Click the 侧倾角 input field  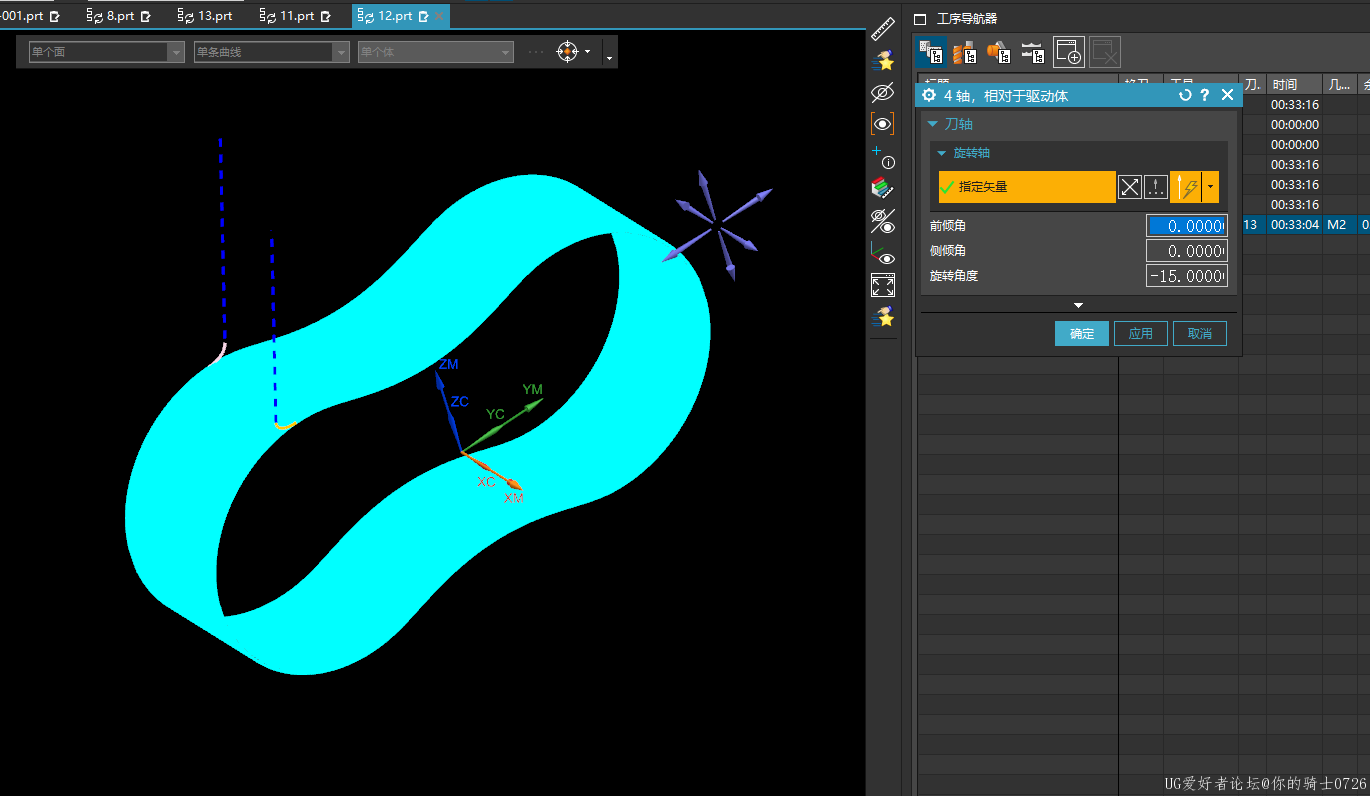pyautogui.click(x=1186, y=251)
